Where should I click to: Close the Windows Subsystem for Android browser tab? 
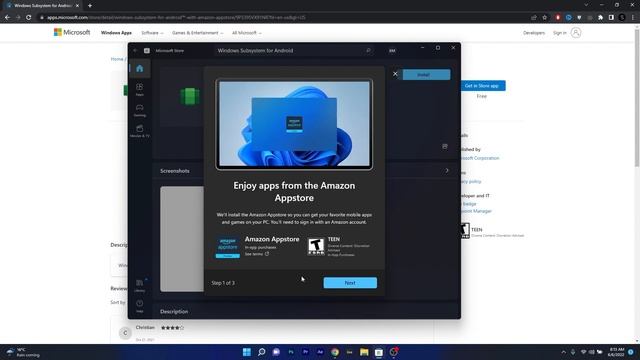(77, 6)
